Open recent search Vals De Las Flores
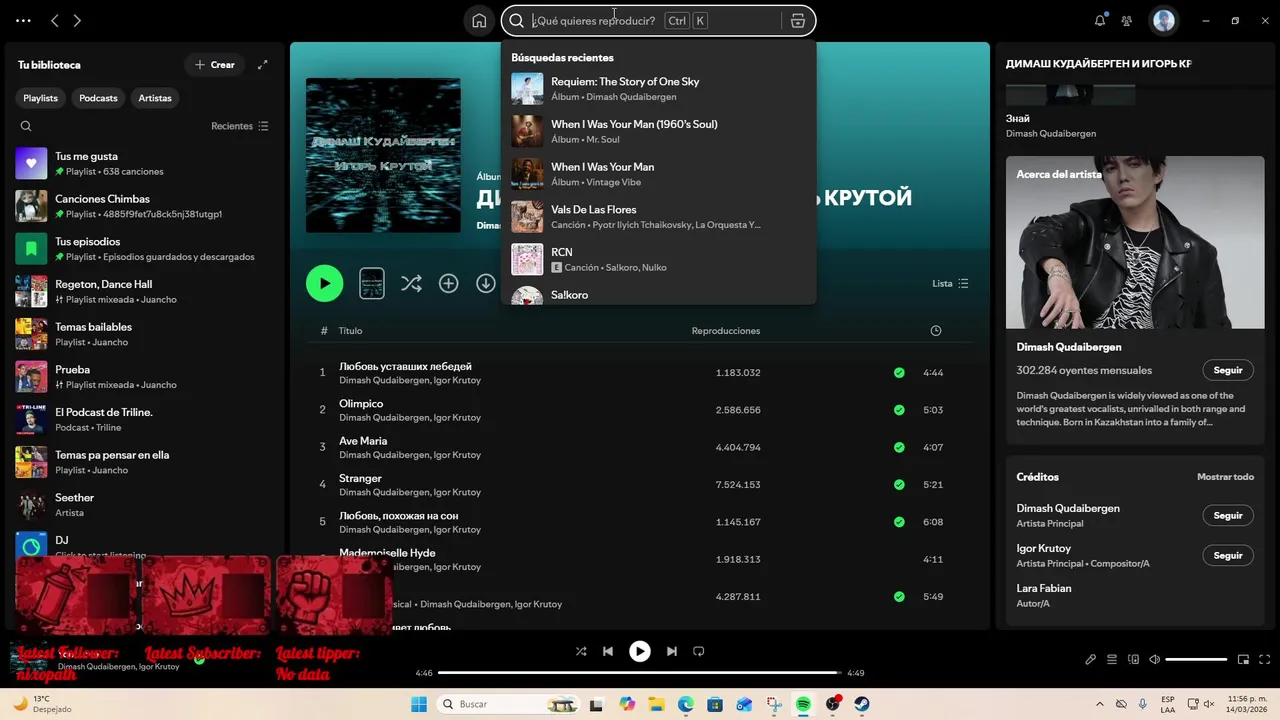The height and width of the screenshot is (720, 1280). point(658,216)
